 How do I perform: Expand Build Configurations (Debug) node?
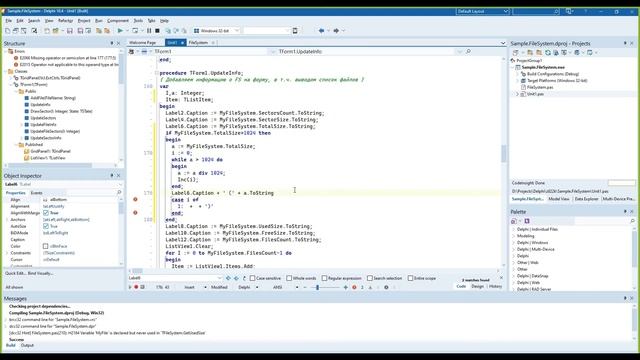518,74
